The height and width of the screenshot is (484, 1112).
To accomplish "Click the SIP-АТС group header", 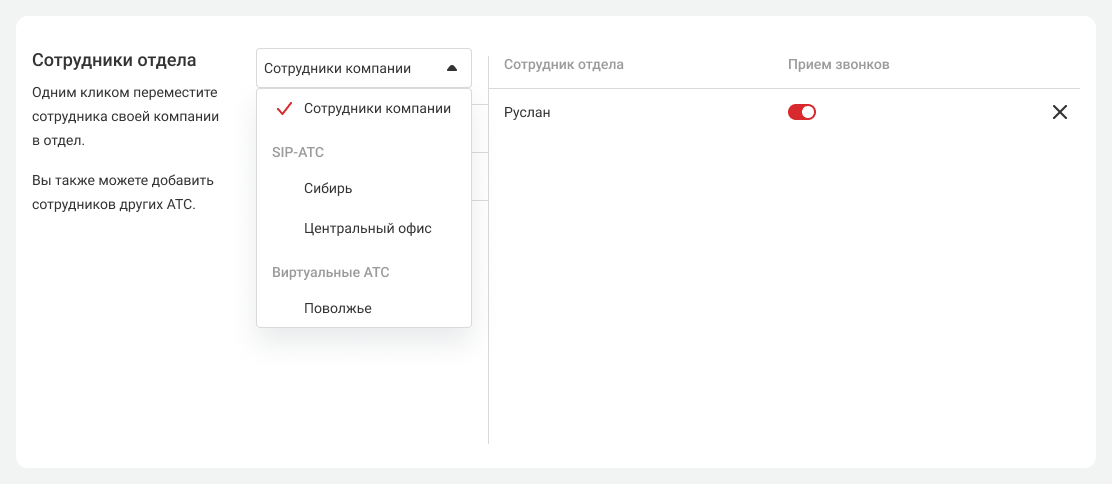I will point(298,152).
